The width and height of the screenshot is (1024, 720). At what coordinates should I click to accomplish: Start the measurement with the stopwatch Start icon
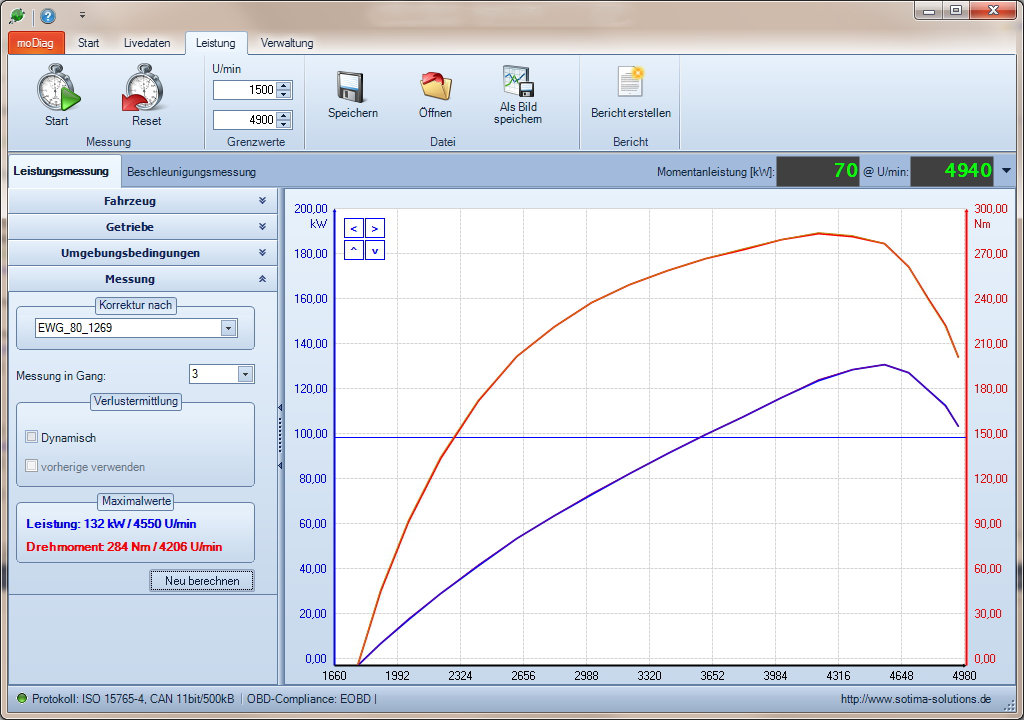click(58, 88)
